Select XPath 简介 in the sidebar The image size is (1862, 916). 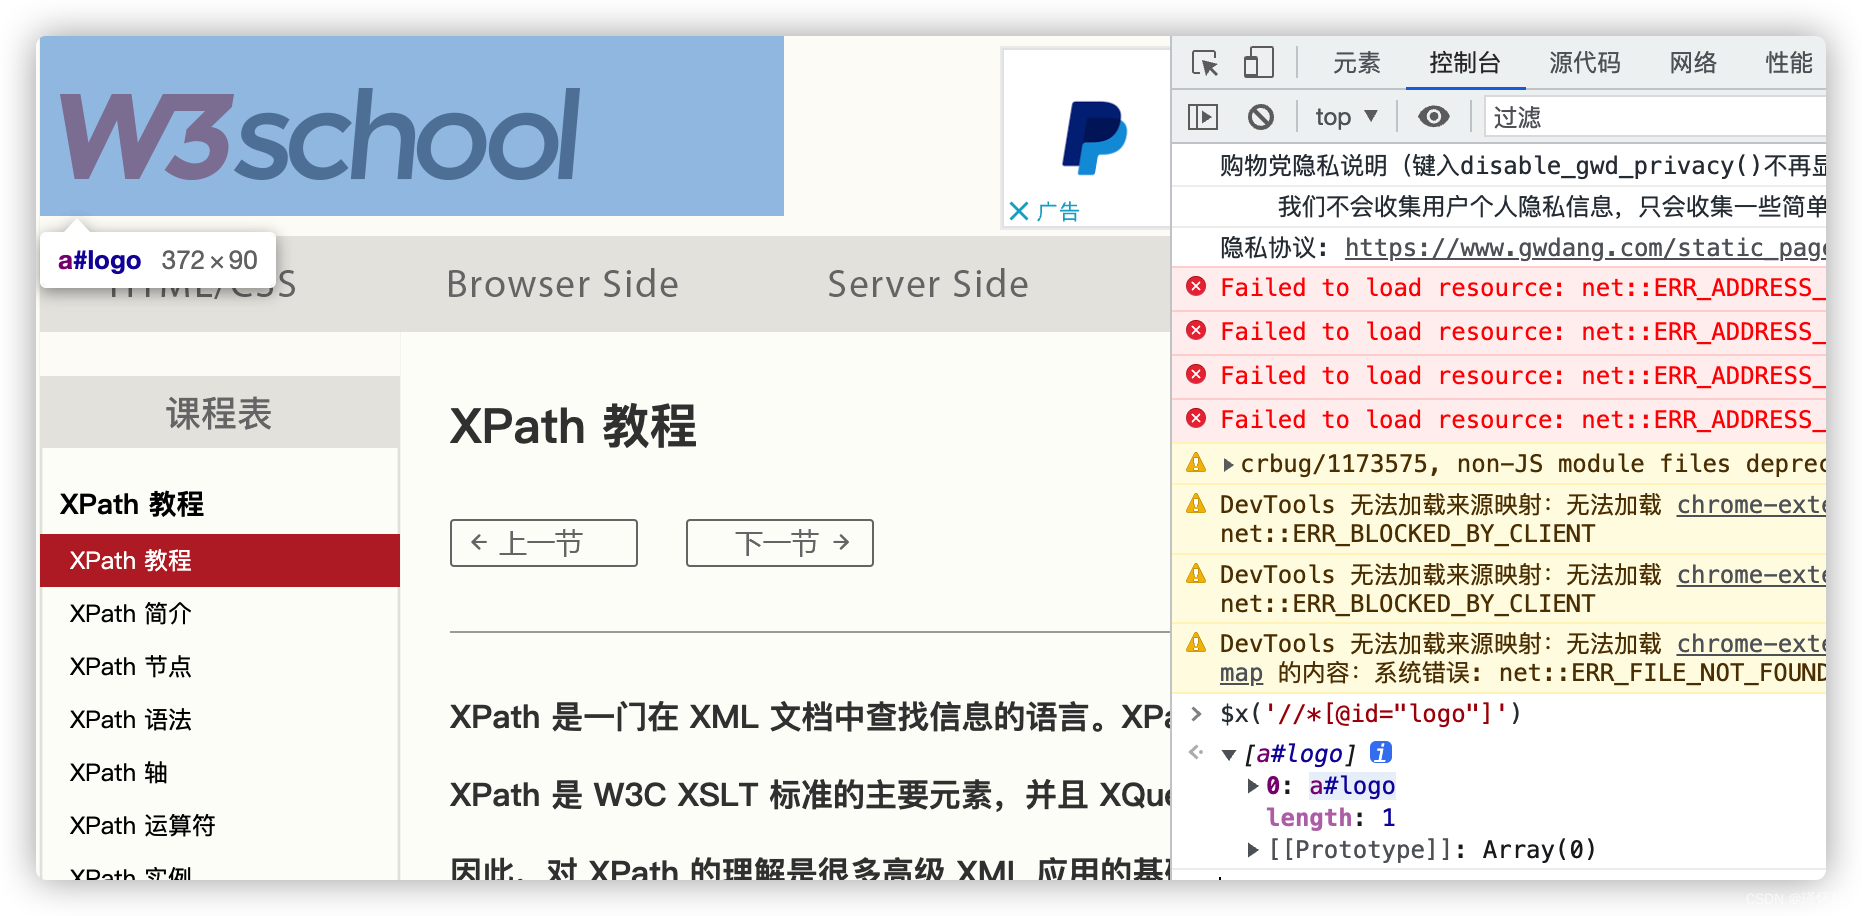[130, 613]
